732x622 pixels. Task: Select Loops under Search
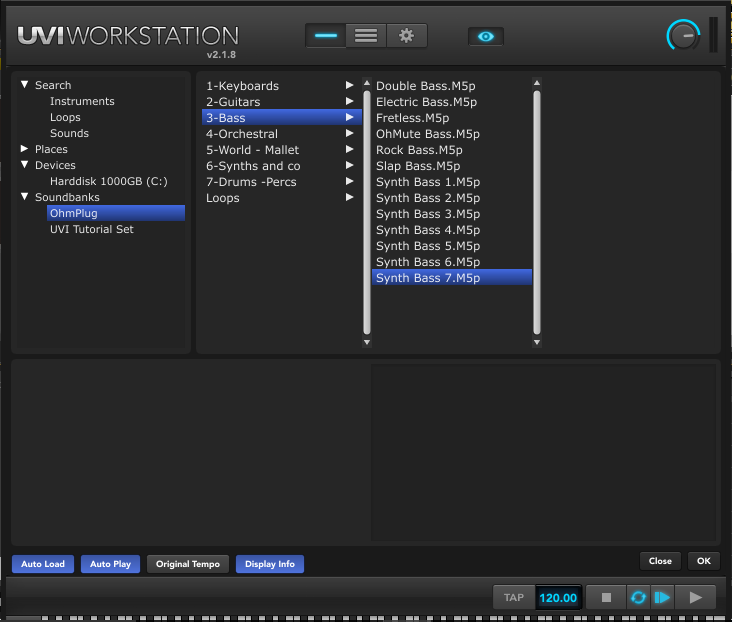point(65,117)
